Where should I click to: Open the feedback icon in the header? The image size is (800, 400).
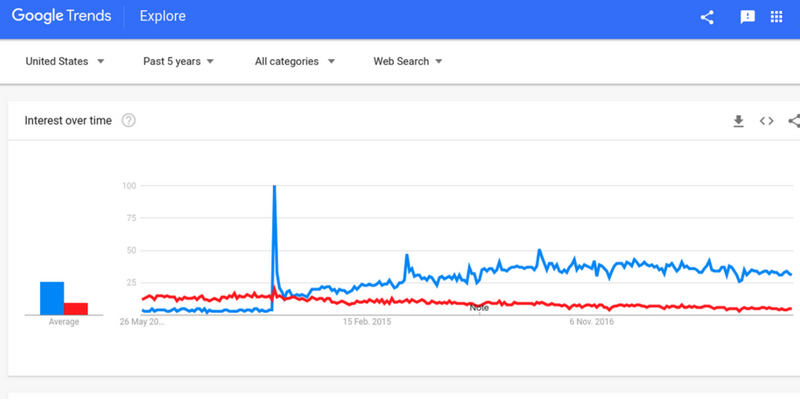[x=747, y=17]
